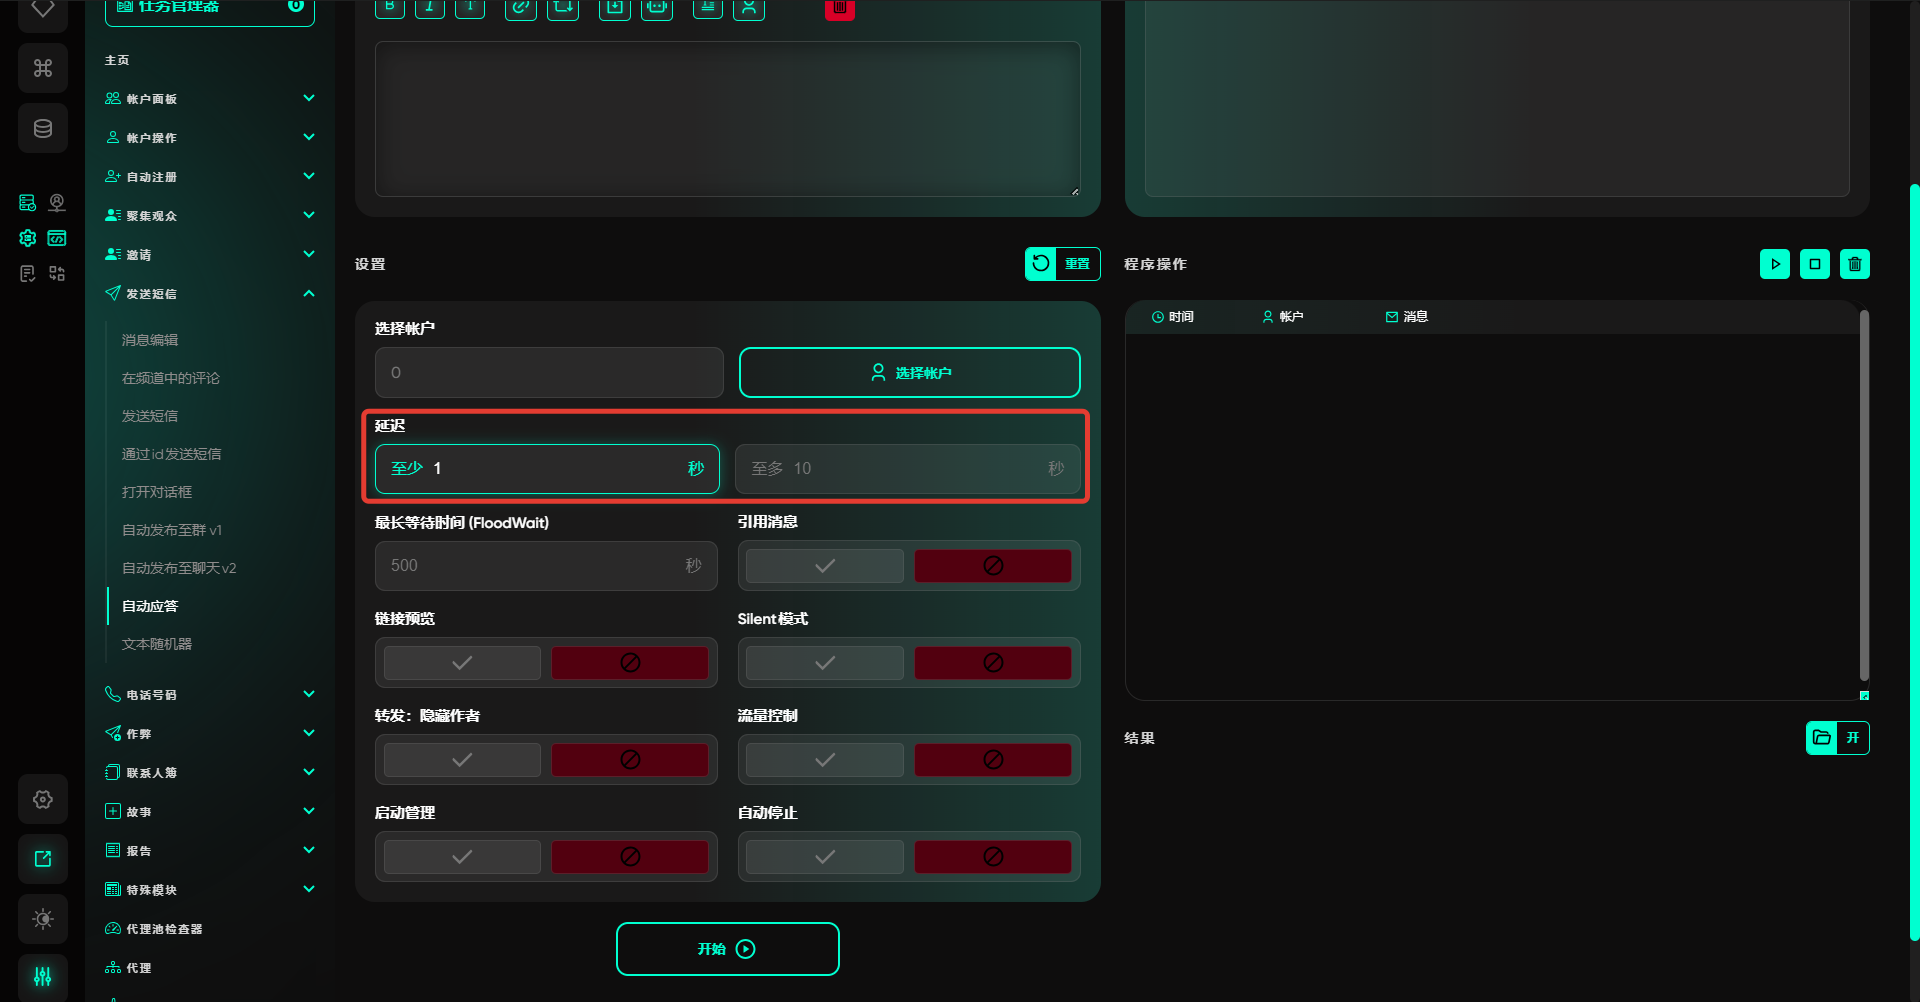This screenshot has width=1920, height=1002.
Task: Click the stop square icon in 程序操作
Action: tap(1814, 264)
